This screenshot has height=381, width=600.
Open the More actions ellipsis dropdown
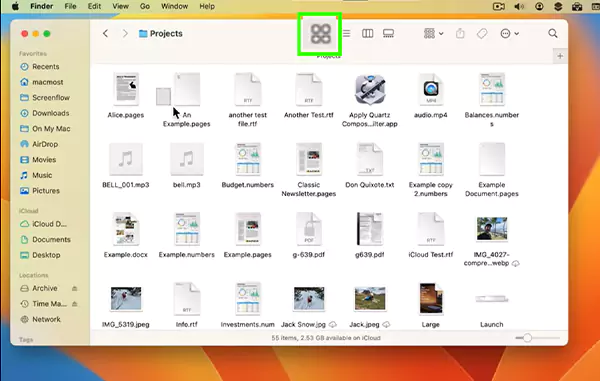pyautogui.click(x=509, y=34)
